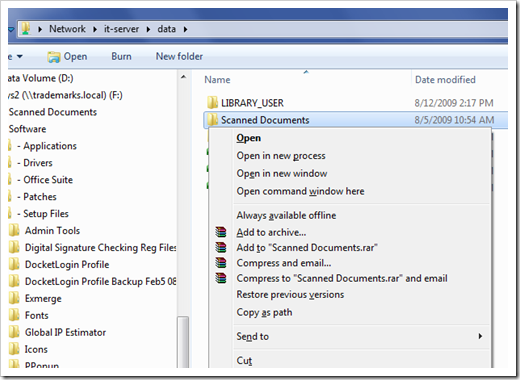Click Network breadcrumb in address bar

pyautogui.click(x=67, y=29)
